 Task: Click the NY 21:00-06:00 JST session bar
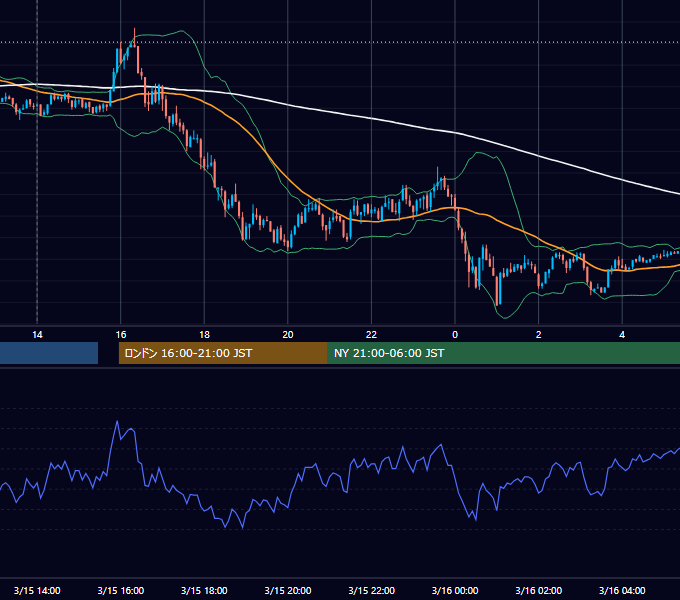[x=503, y=353]
